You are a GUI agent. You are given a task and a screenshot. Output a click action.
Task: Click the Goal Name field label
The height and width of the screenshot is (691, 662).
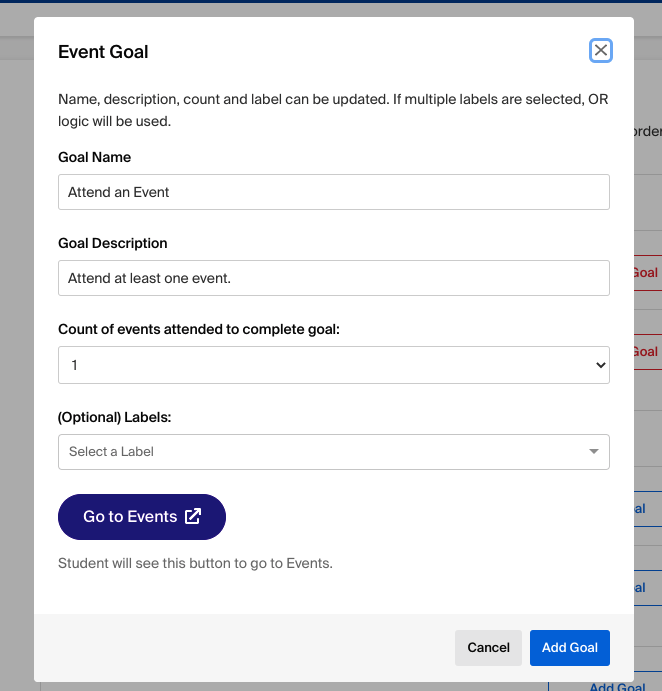point(94,157)
